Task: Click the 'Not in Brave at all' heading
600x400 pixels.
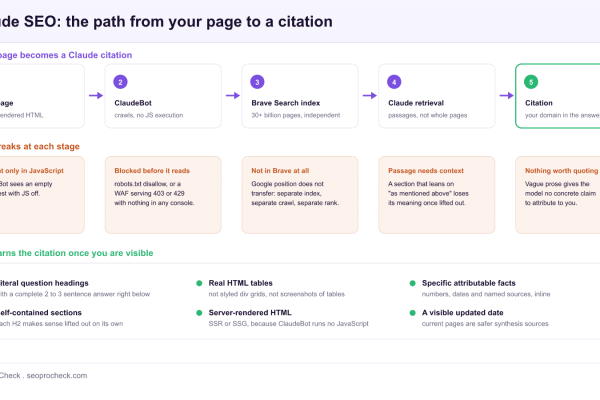Action: coord(280,171)
